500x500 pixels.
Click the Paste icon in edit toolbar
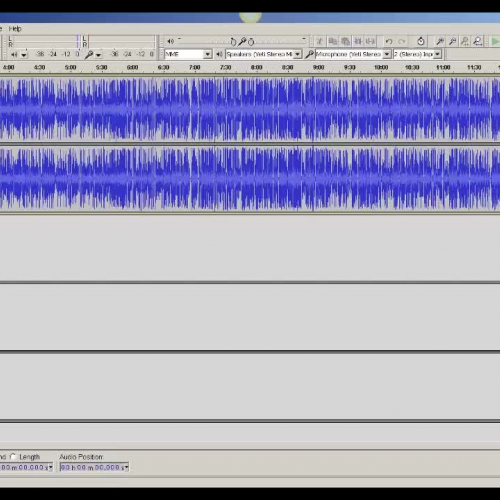345,41
